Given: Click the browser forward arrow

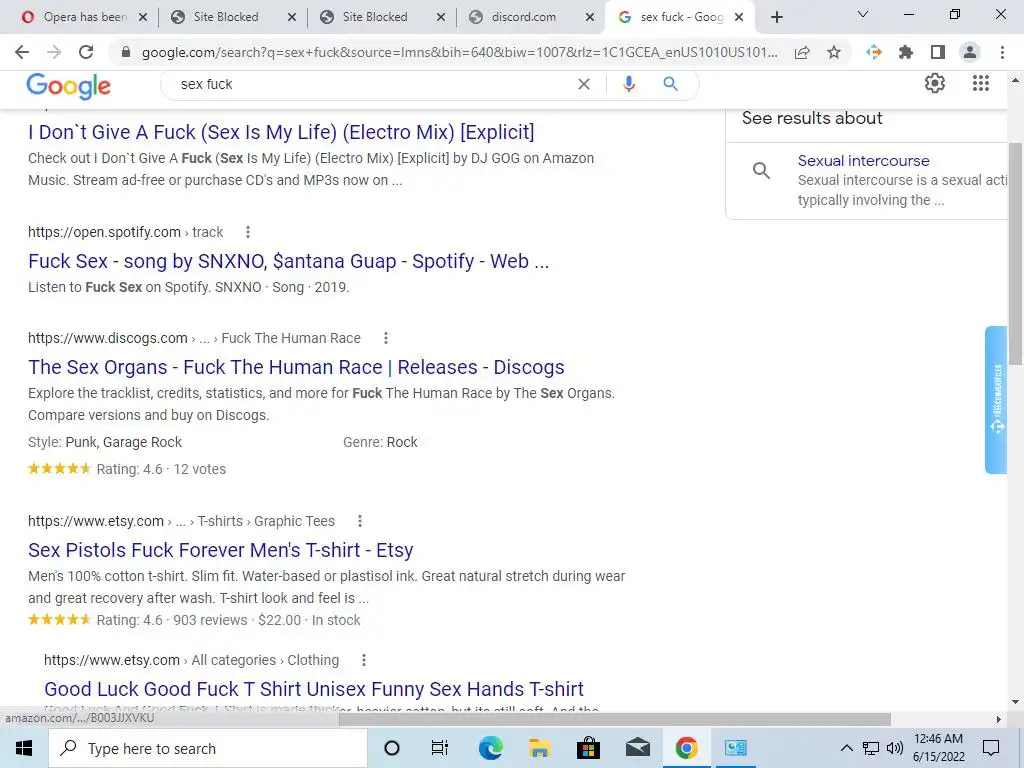Looking at the screenshot, I should [x=54, y=52].
